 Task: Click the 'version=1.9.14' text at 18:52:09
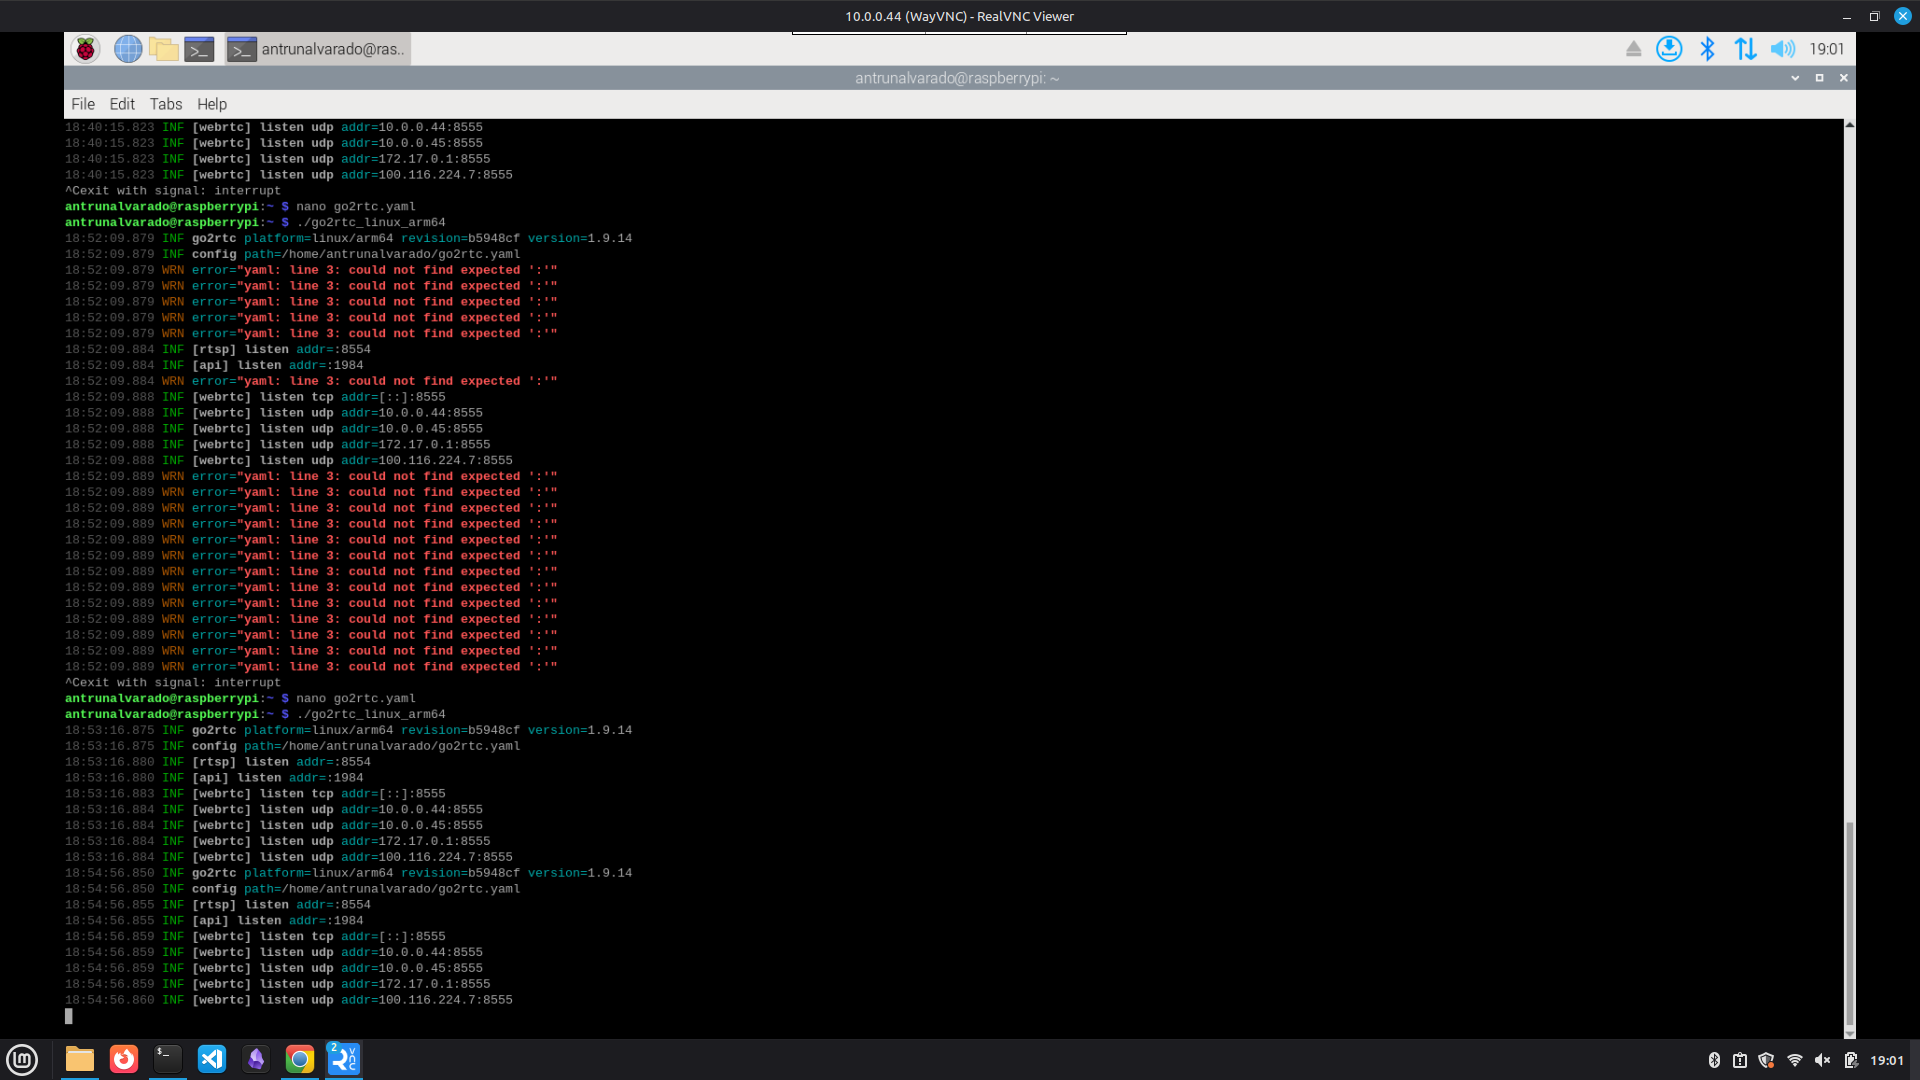[580, 238]
